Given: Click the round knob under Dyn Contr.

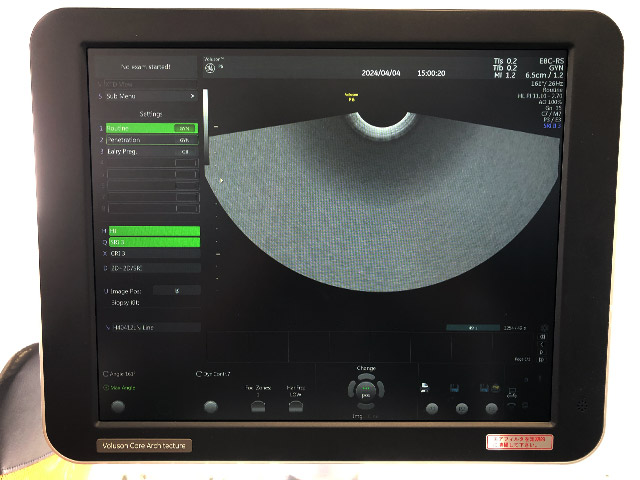Looking at the screenshot, I should pyautogui.click(x=211, y=407).
